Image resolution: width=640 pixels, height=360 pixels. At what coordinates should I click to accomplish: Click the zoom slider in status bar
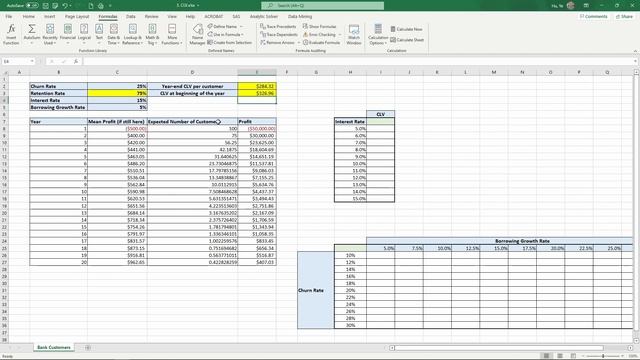pyautogui.click(x=603, y=356)
